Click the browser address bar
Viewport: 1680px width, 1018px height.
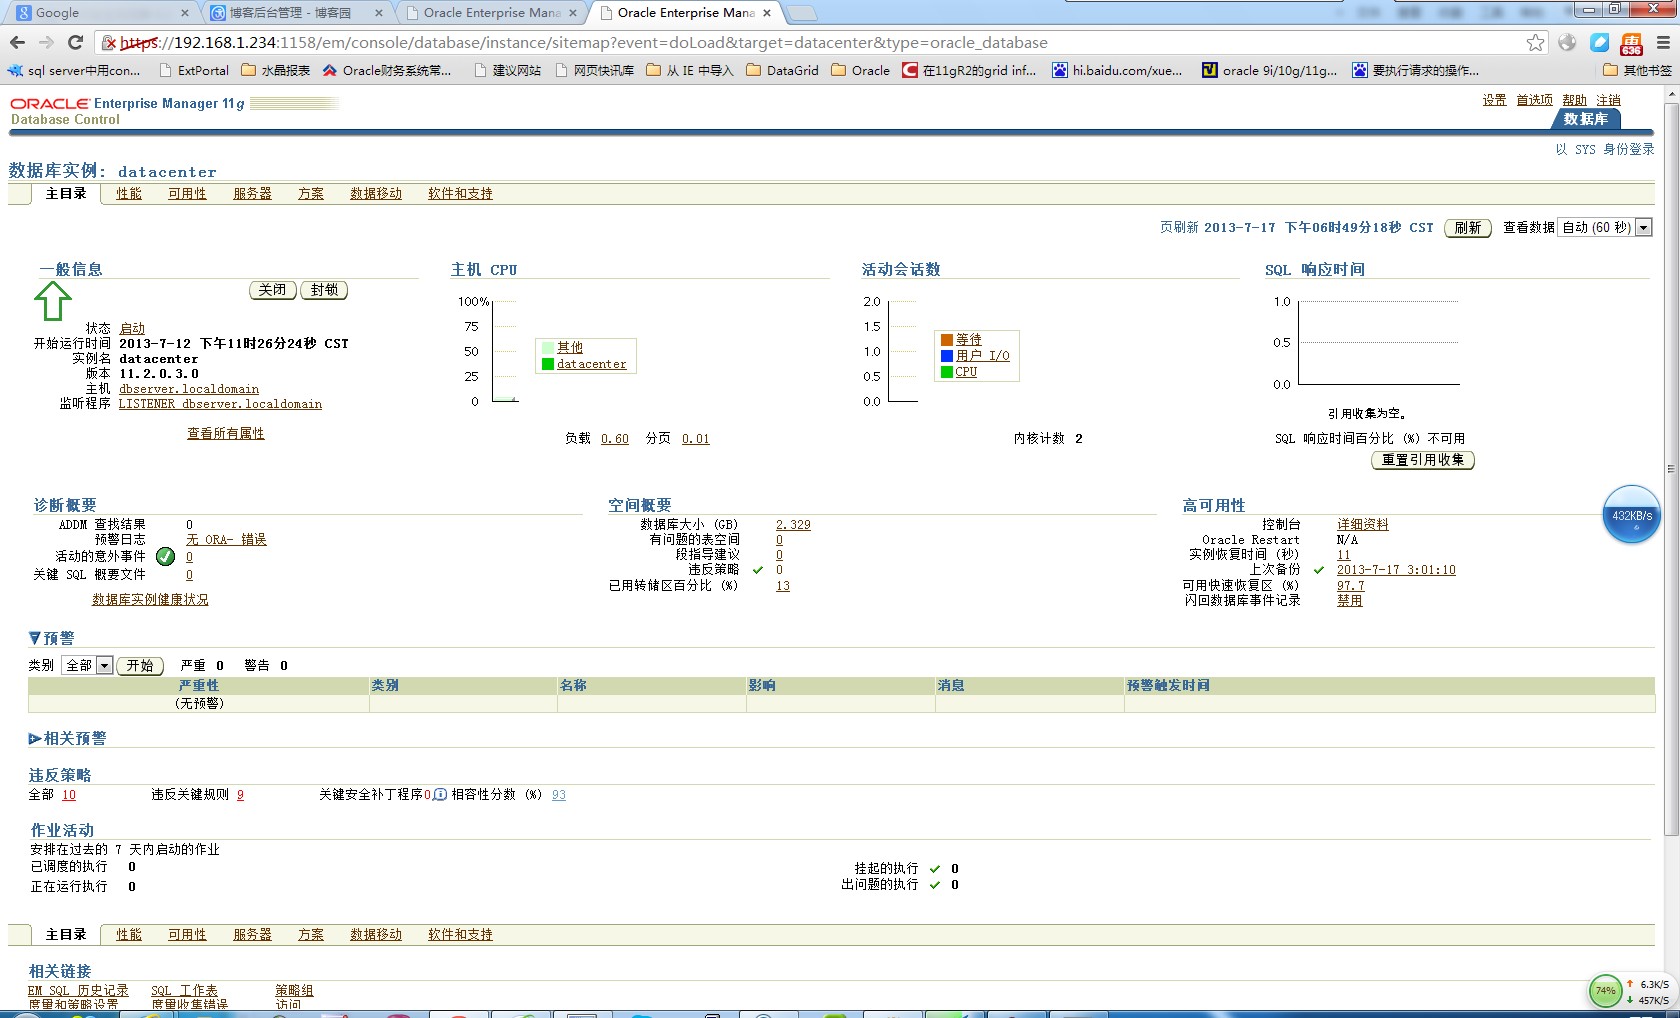pyautogui.click(x=820, y=42)
